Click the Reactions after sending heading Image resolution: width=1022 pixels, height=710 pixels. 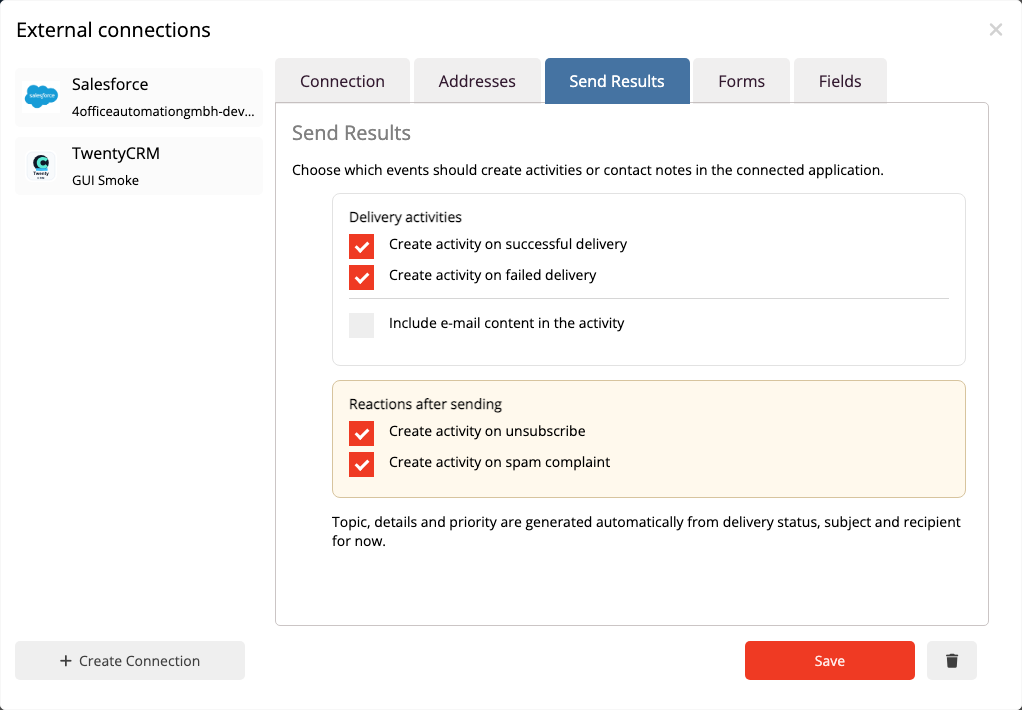coord(426,404)
